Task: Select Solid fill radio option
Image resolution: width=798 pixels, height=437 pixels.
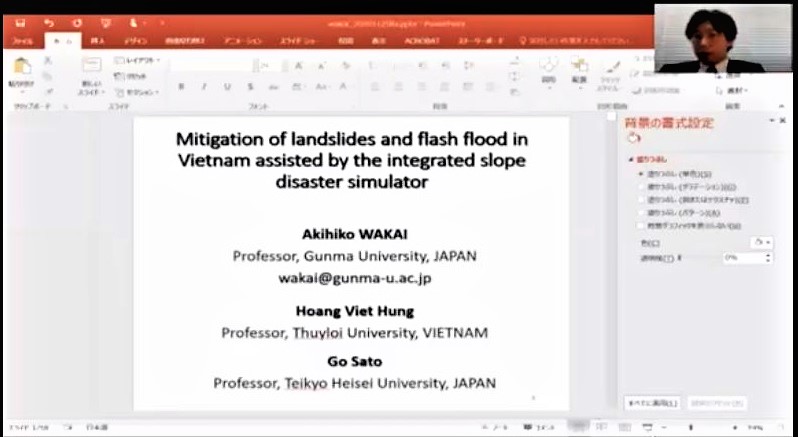Action: (675, 174)
